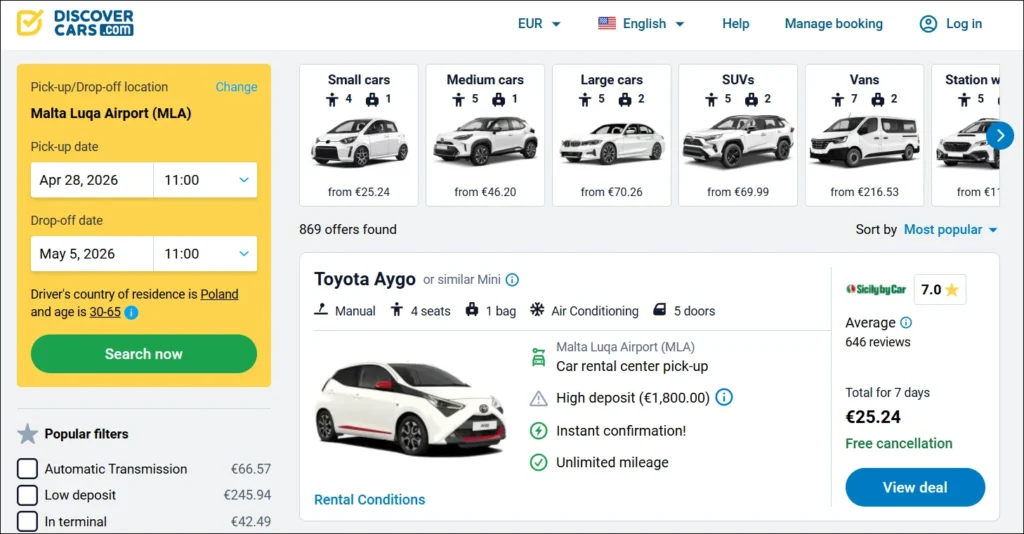The width and height of the screenshot is (1024, 534).
Task: Click the 4 seats person icon on Toyota Aygo
Action: tap(396, 309)
